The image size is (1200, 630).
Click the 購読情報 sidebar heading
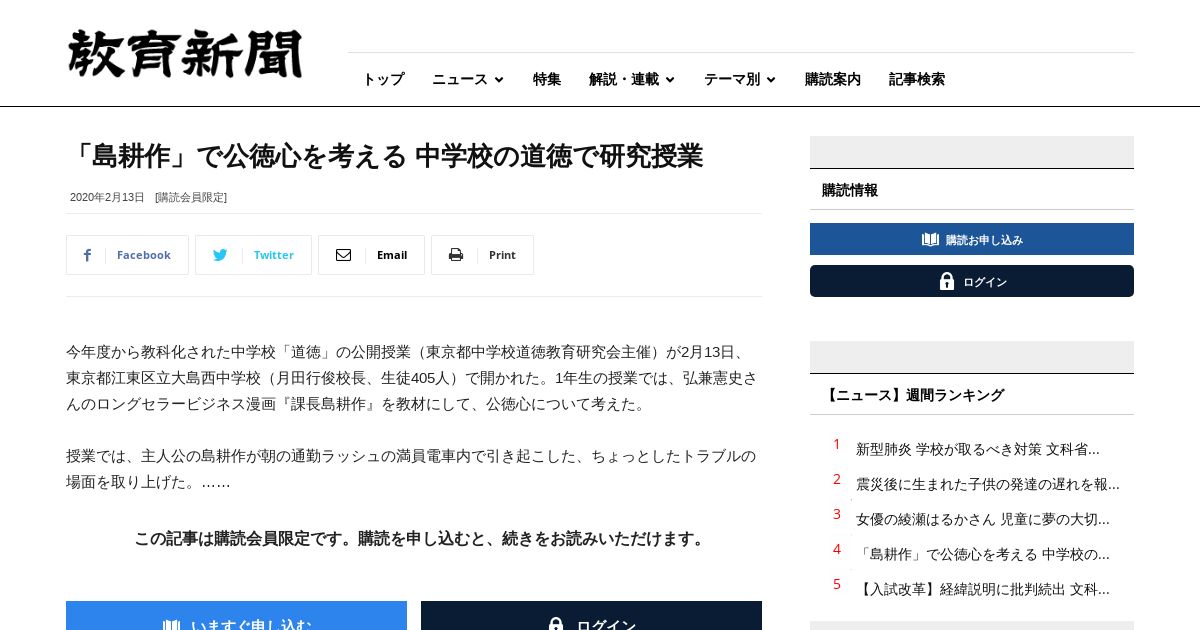[850, 190]
